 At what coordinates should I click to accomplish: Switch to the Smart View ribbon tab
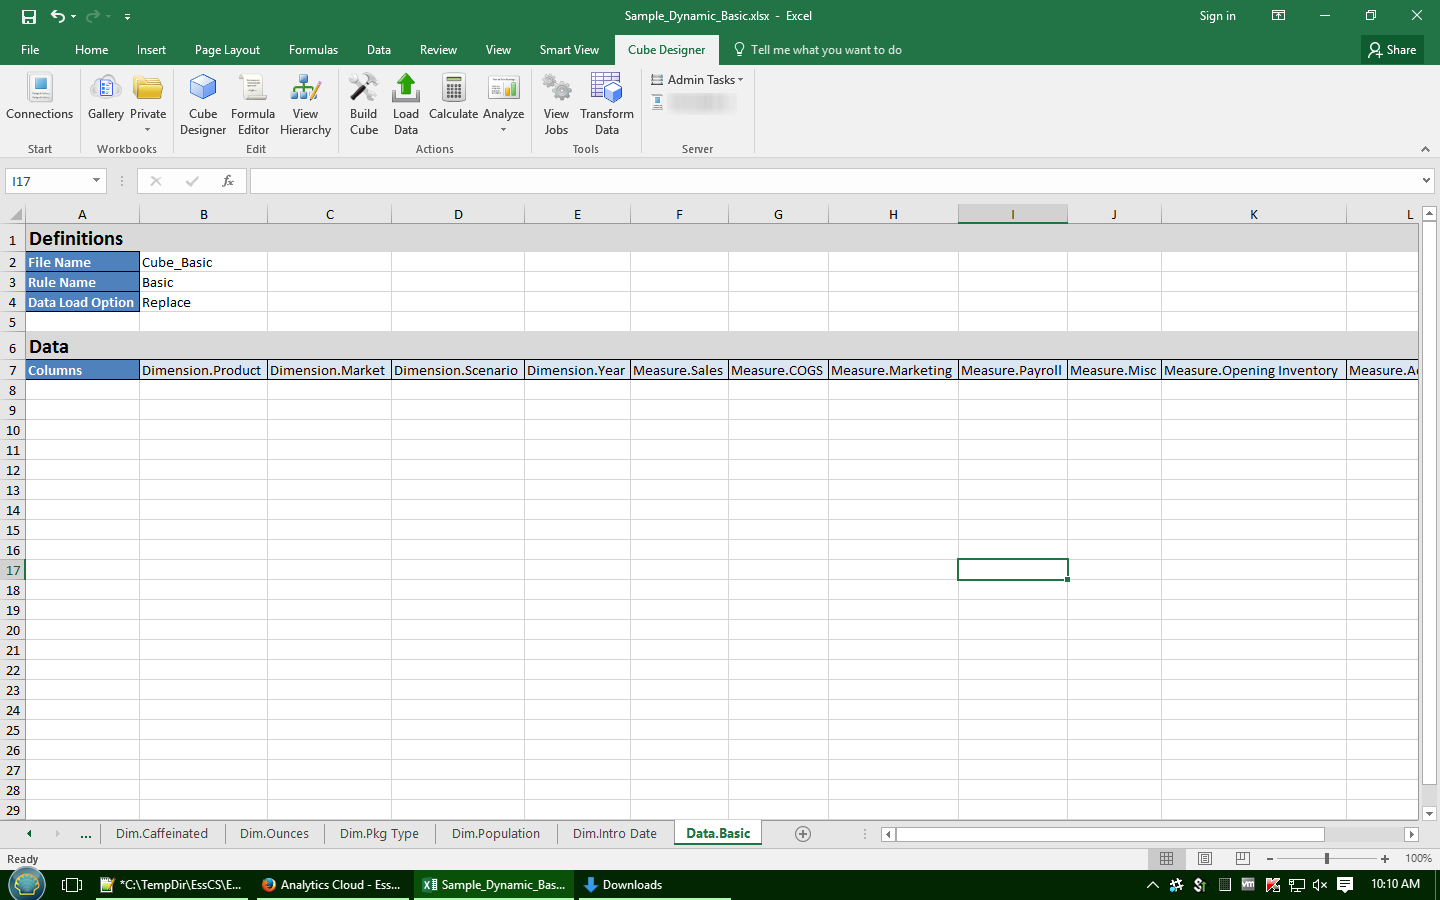pos(569,50)
